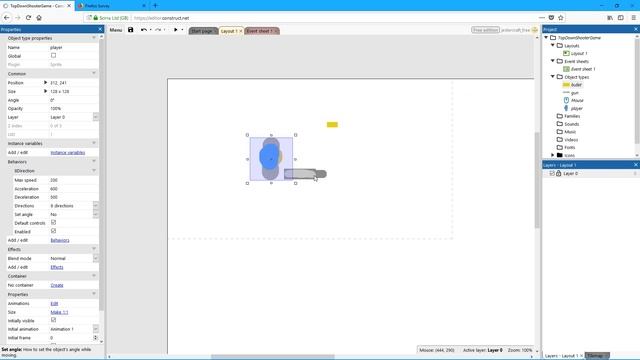Click the Preview play button
This screenshot has height=360, width=640.
pyautogui.click(x=176, y=30)
